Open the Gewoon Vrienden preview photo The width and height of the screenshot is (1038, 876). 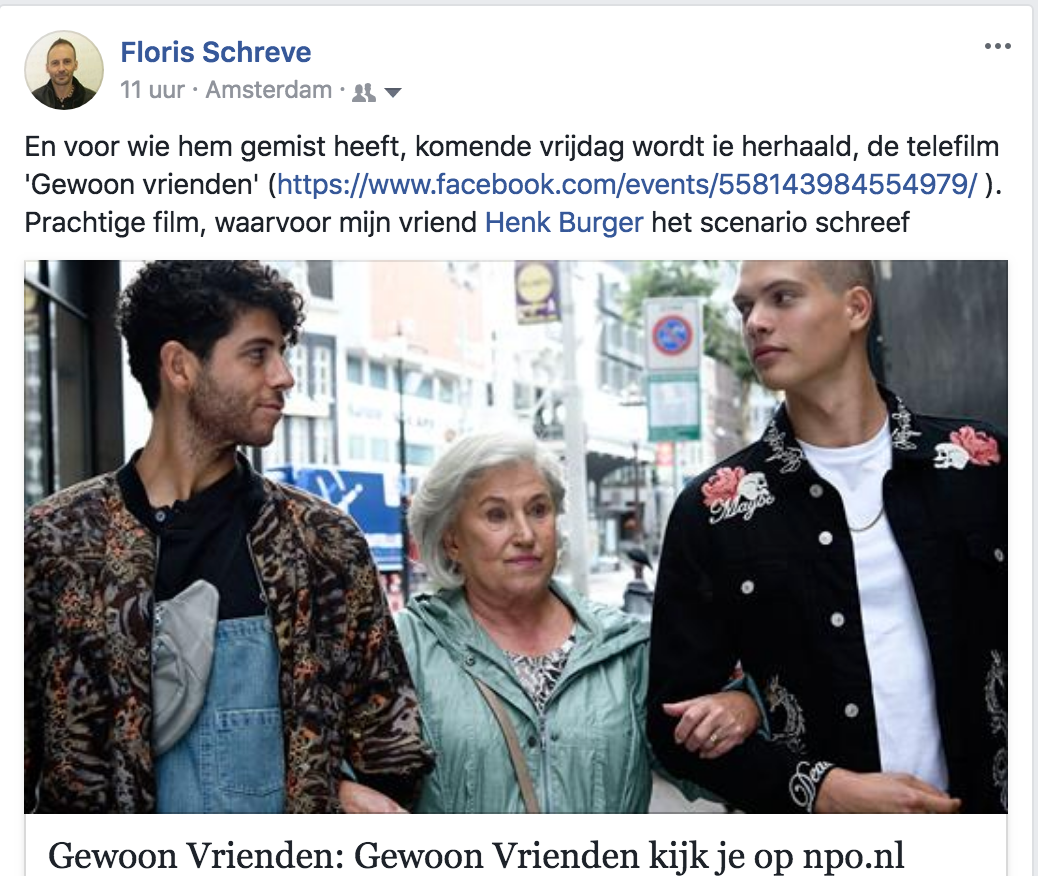tap(516, 537)
